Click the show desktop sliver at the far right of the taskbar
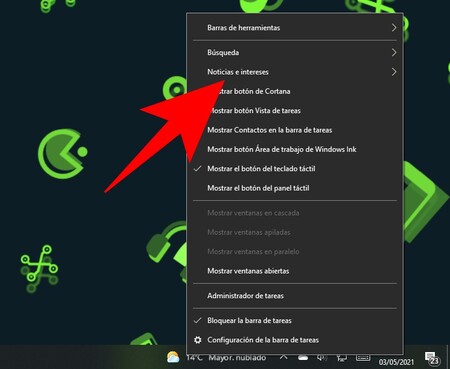The width and height of the screenshot is (450, 369). (x=448, y=357)
